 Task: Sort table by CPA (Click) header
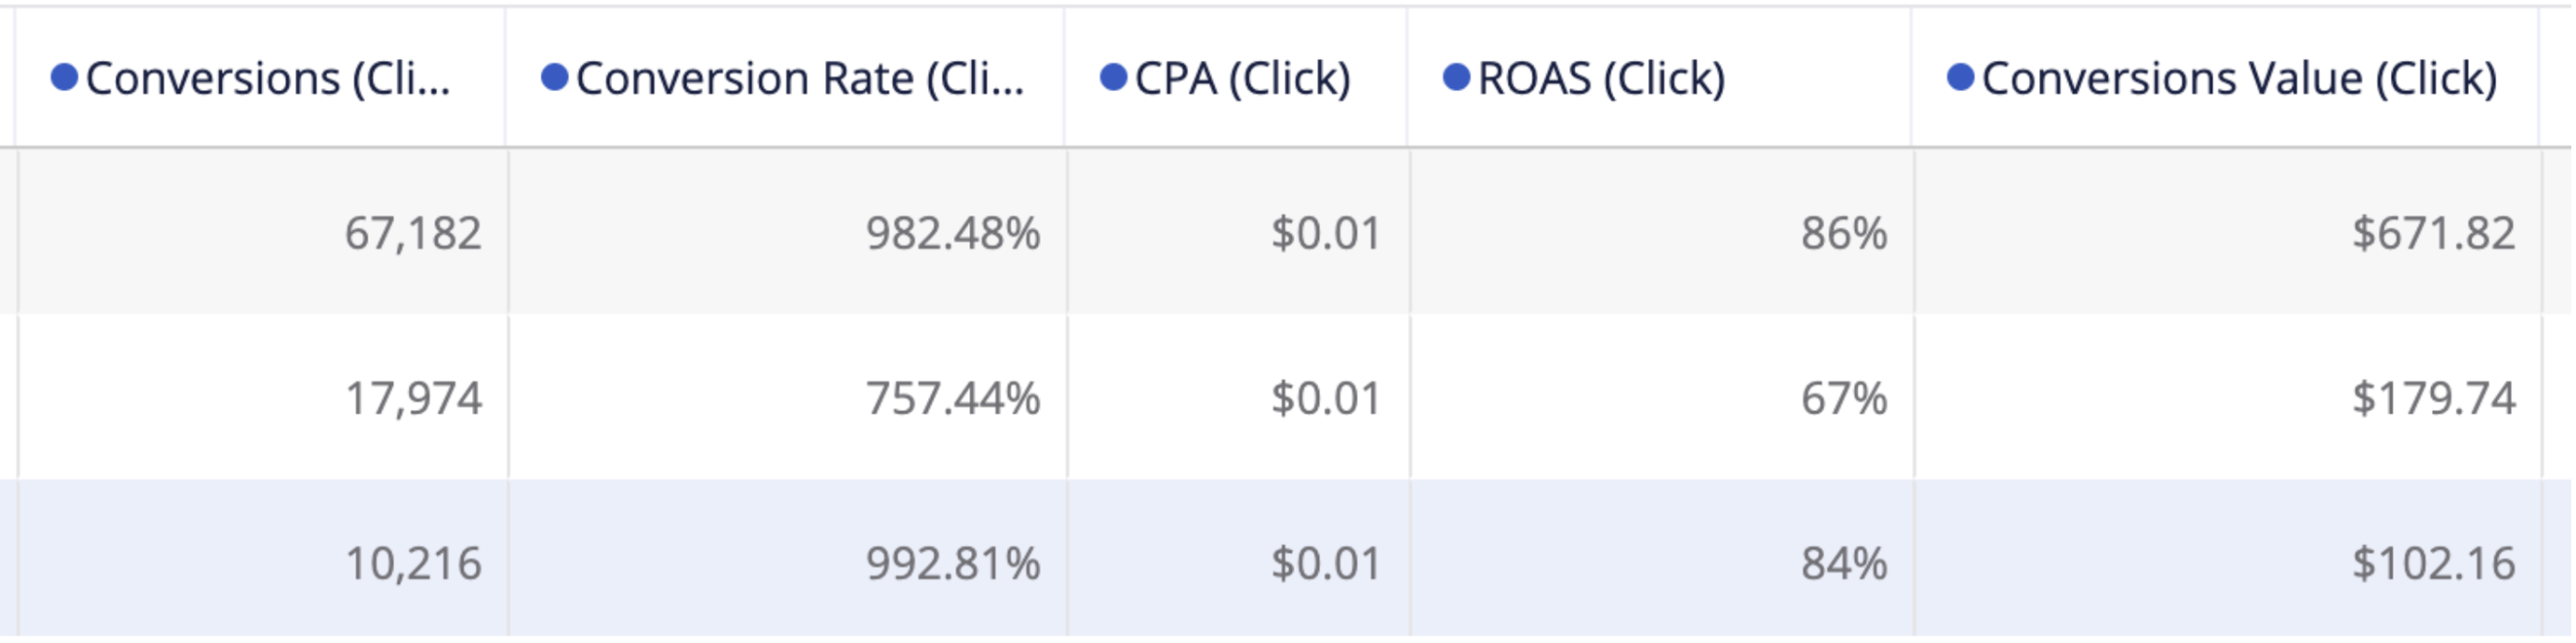(x=1243, y=79)
